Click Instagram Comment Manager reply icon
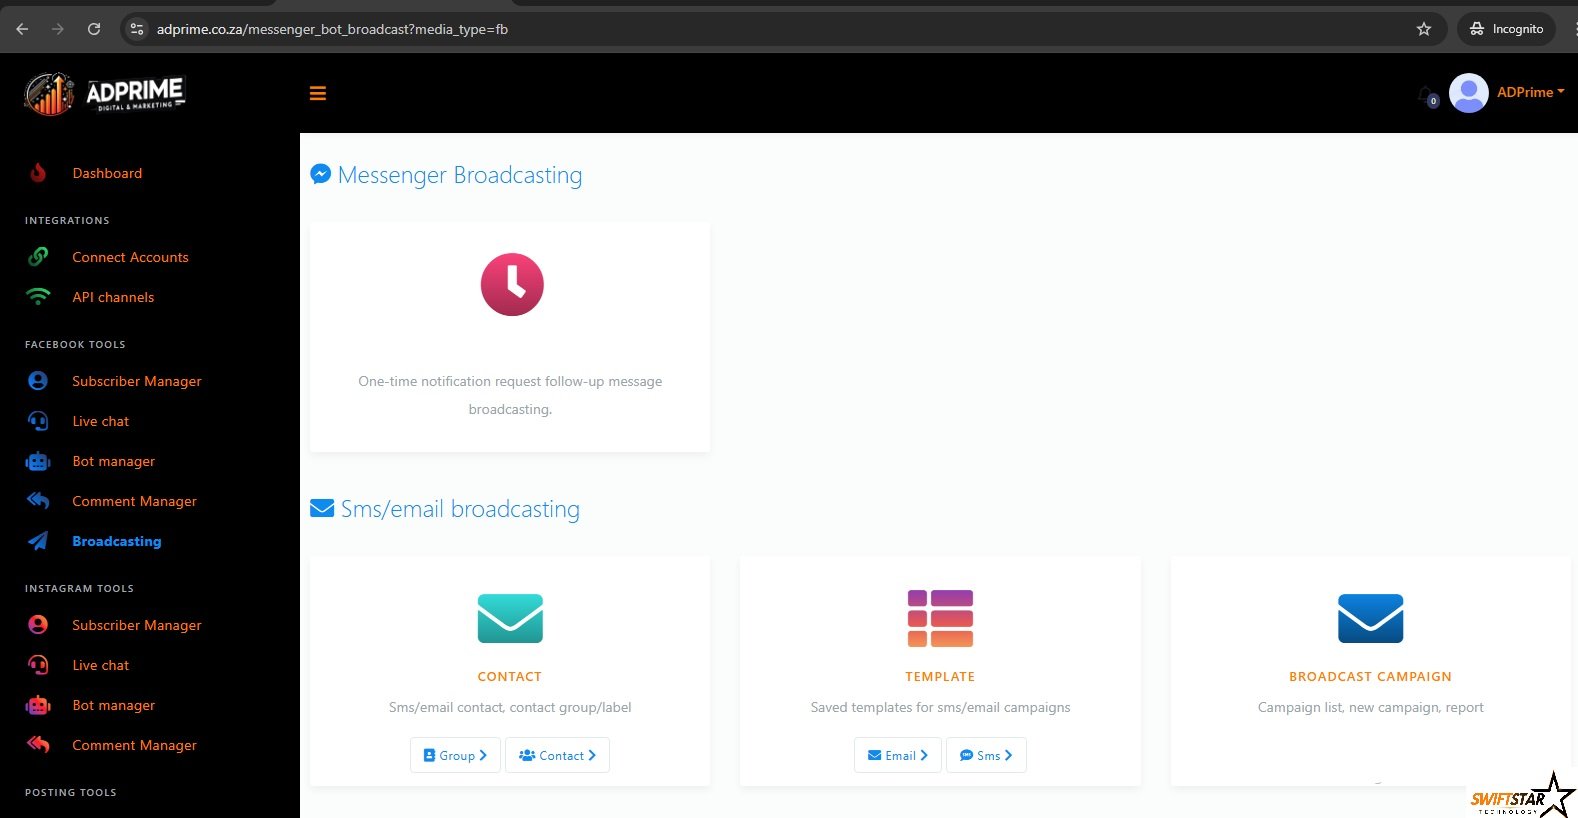The image size is (1578, 818). pos(38,745)
